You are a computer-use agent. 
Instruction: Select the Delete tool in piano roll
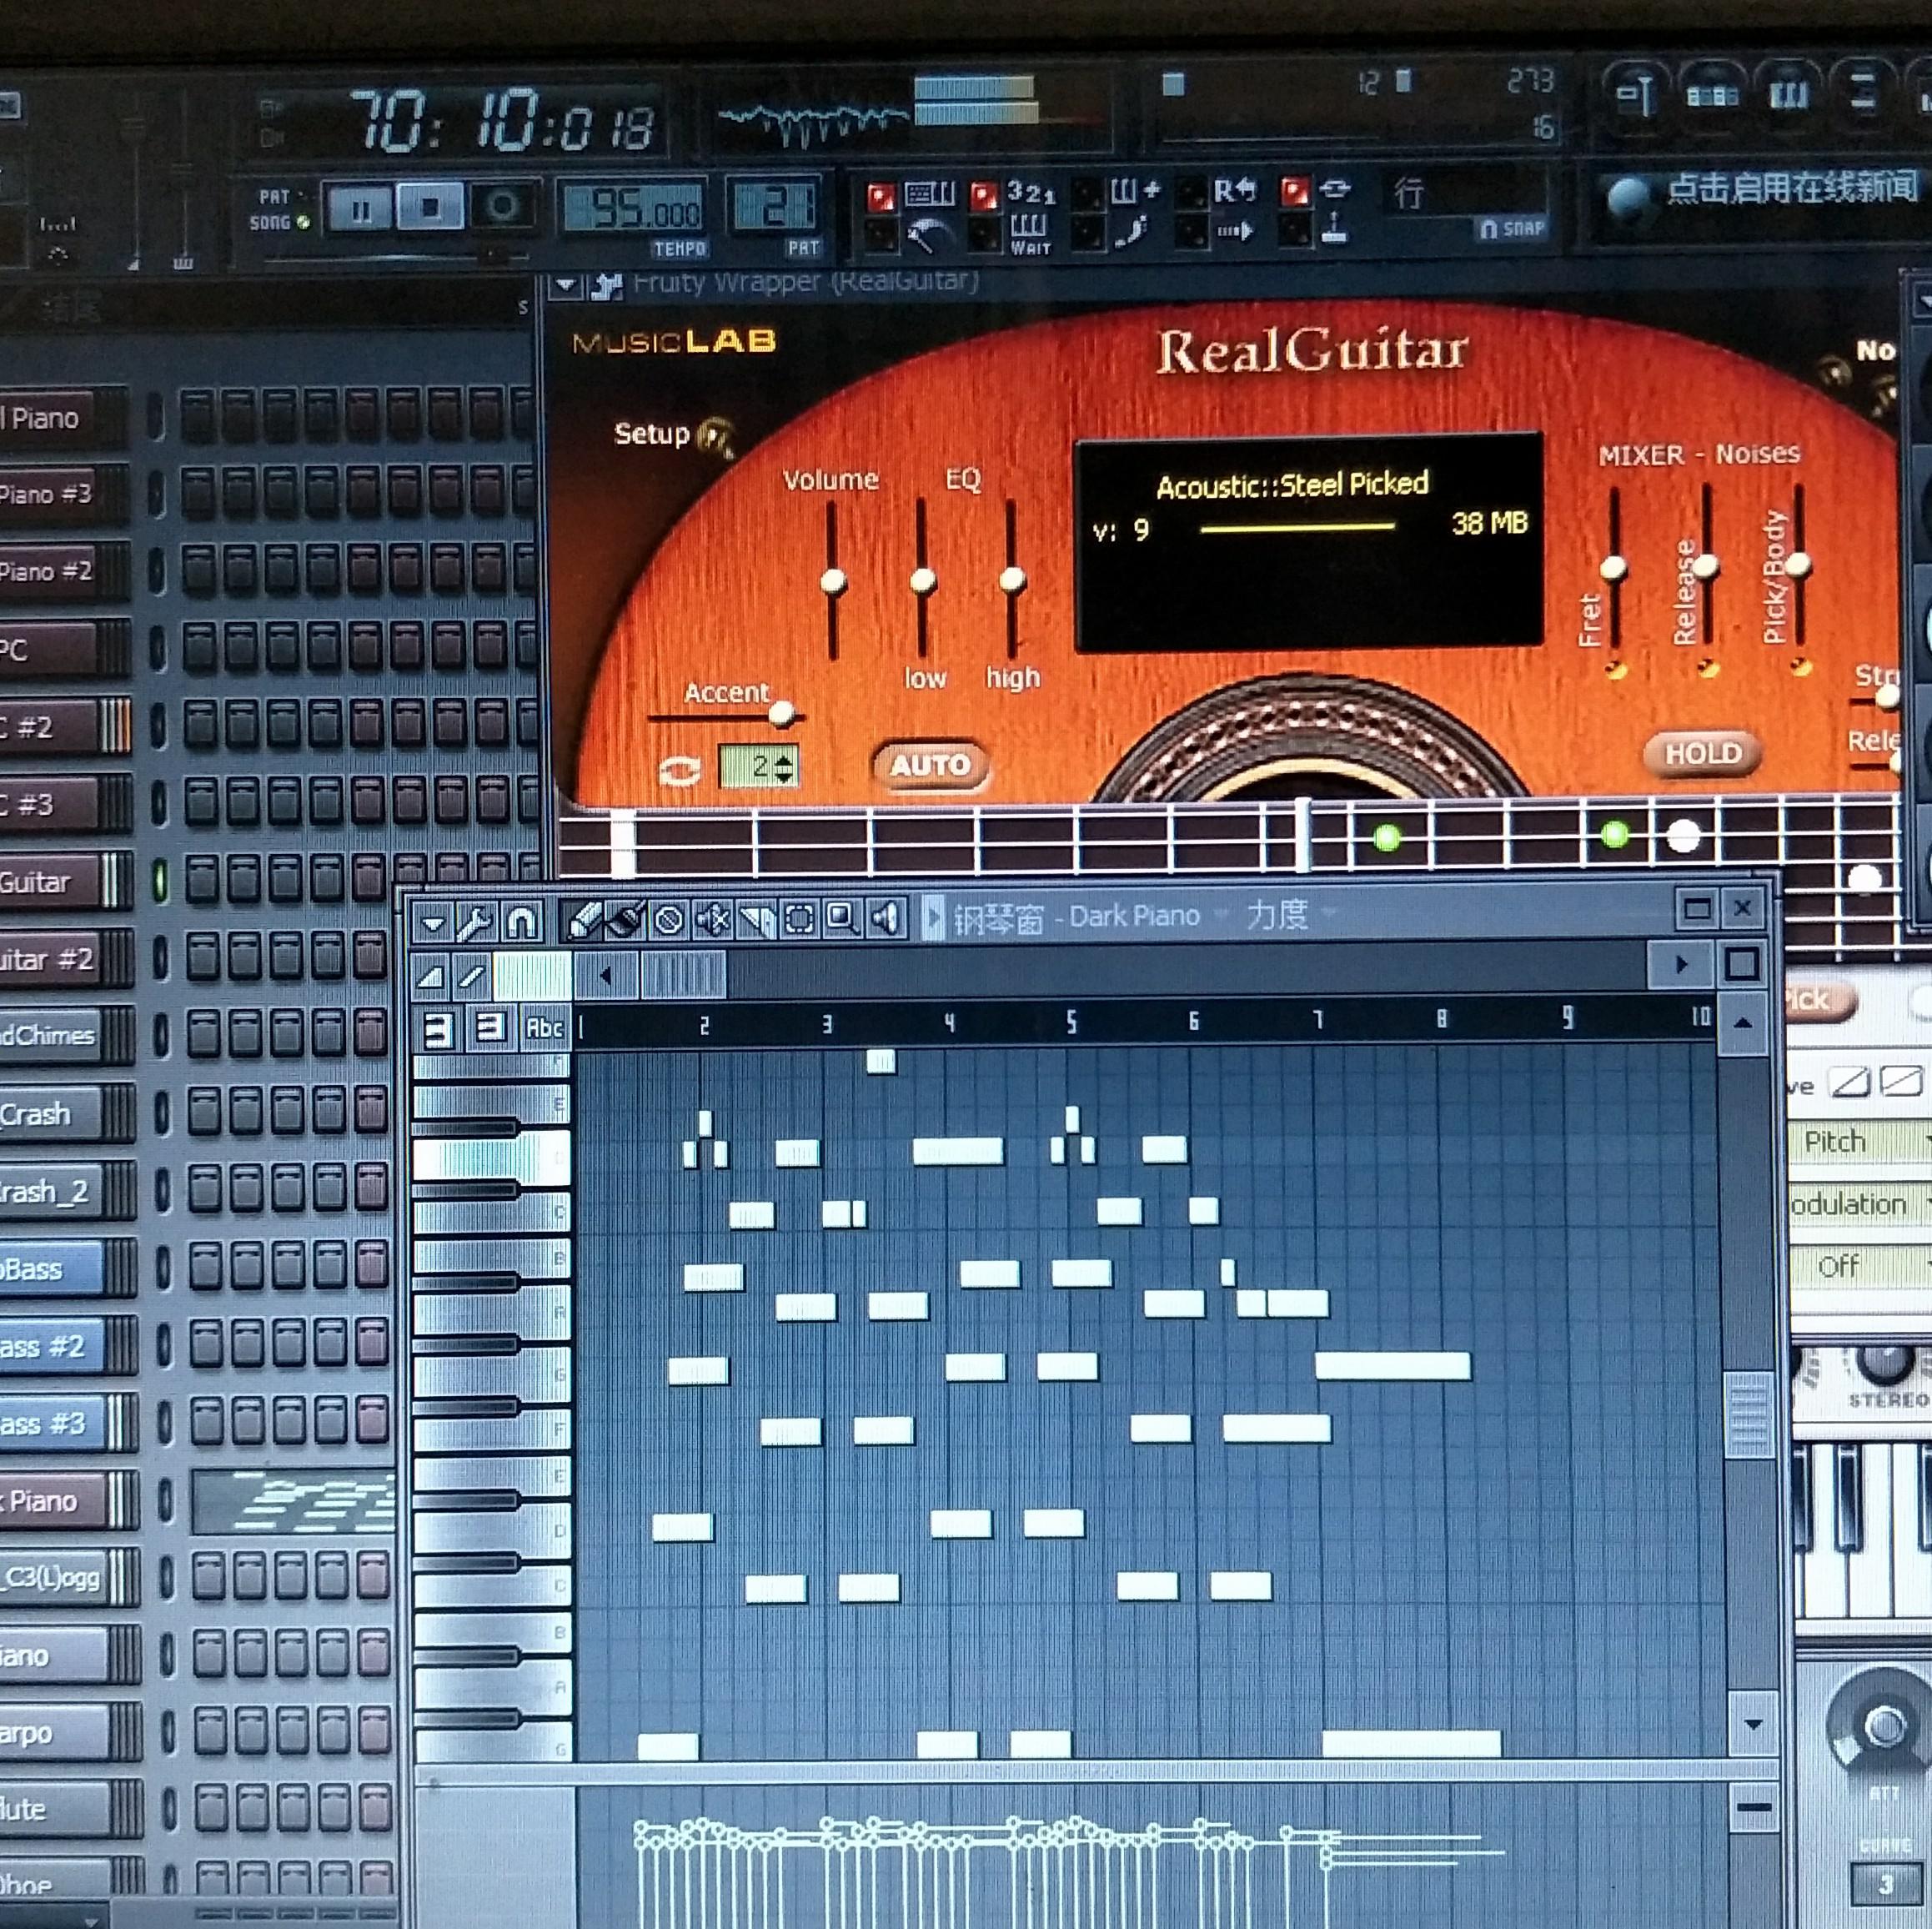[x=668, y=919]
